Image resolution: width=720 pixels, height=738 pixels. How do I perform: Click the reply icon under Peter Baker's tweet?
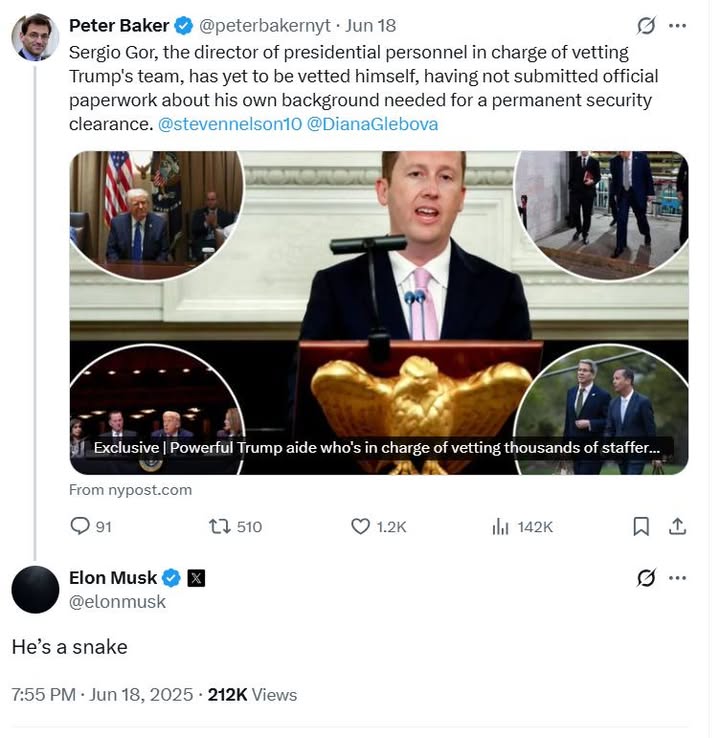(x=80, y=526)
